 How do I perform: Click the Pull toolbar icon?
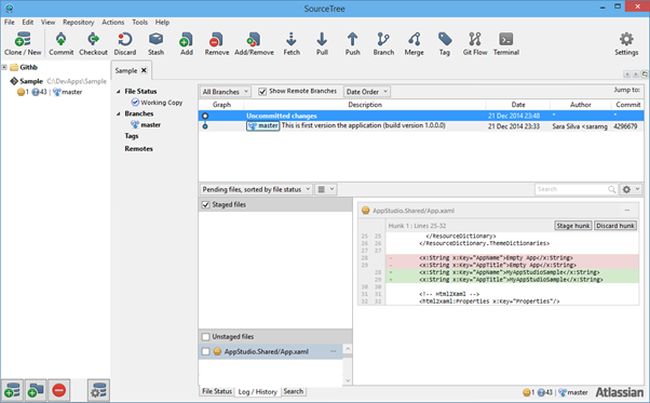tap(322, 41)
